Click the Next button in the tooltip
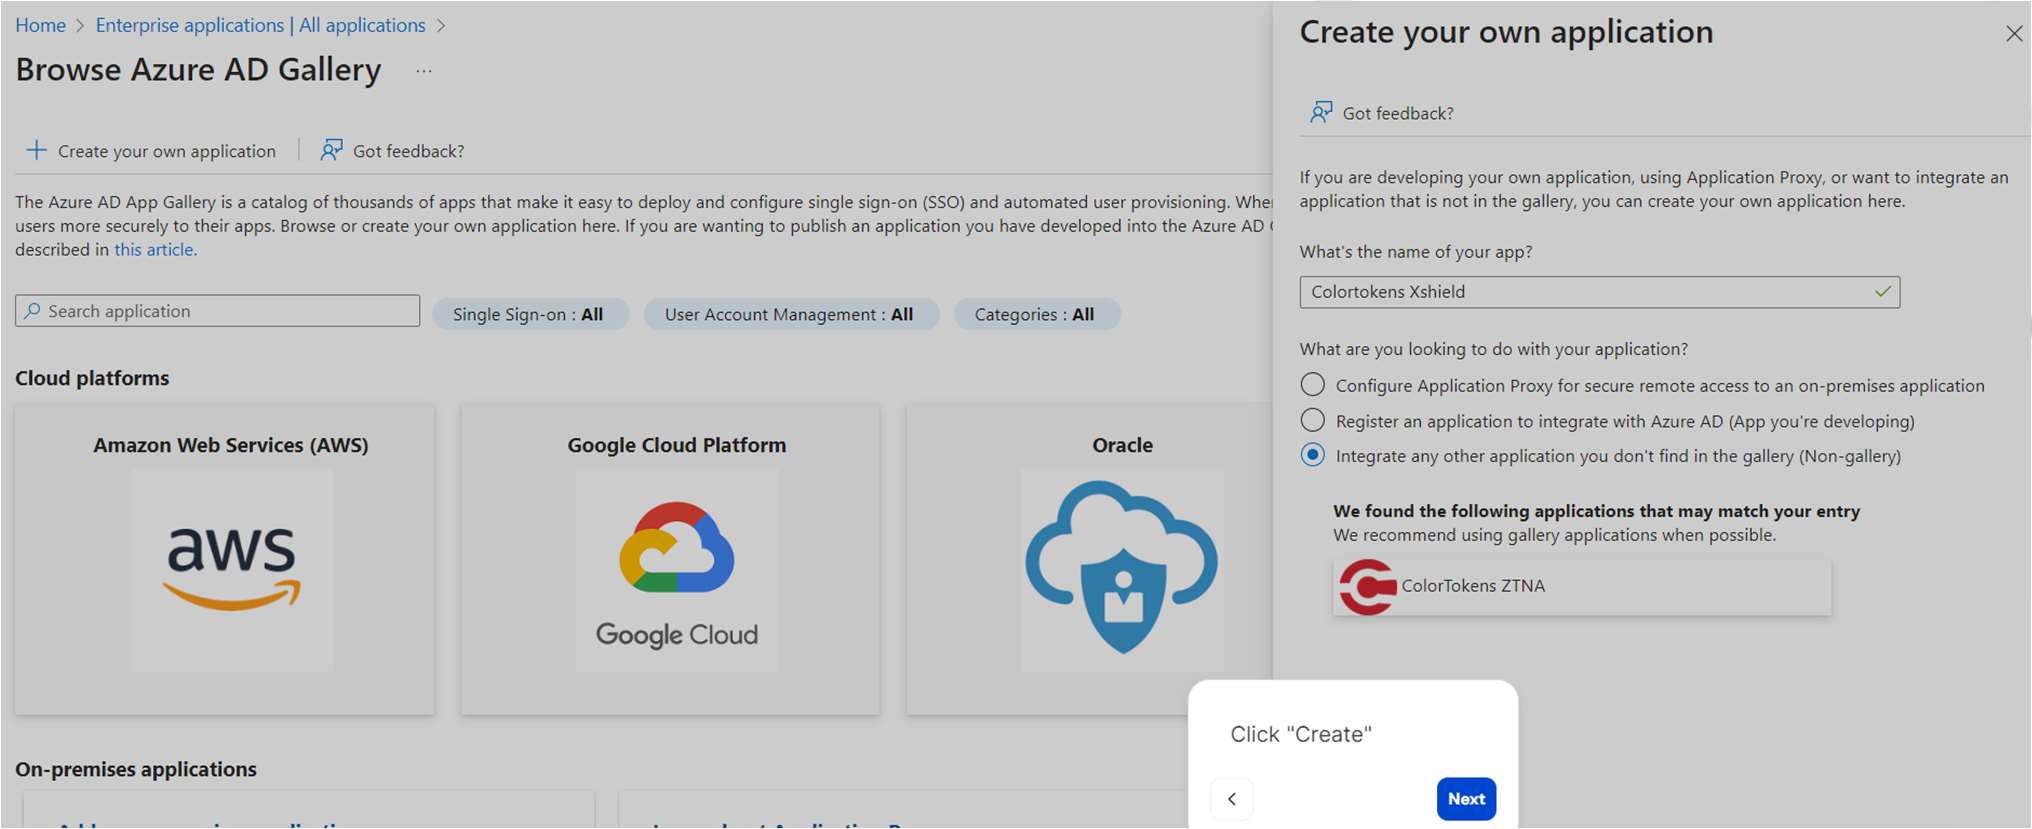Viewport: 2032px width, 829px height. (1465, 798)
